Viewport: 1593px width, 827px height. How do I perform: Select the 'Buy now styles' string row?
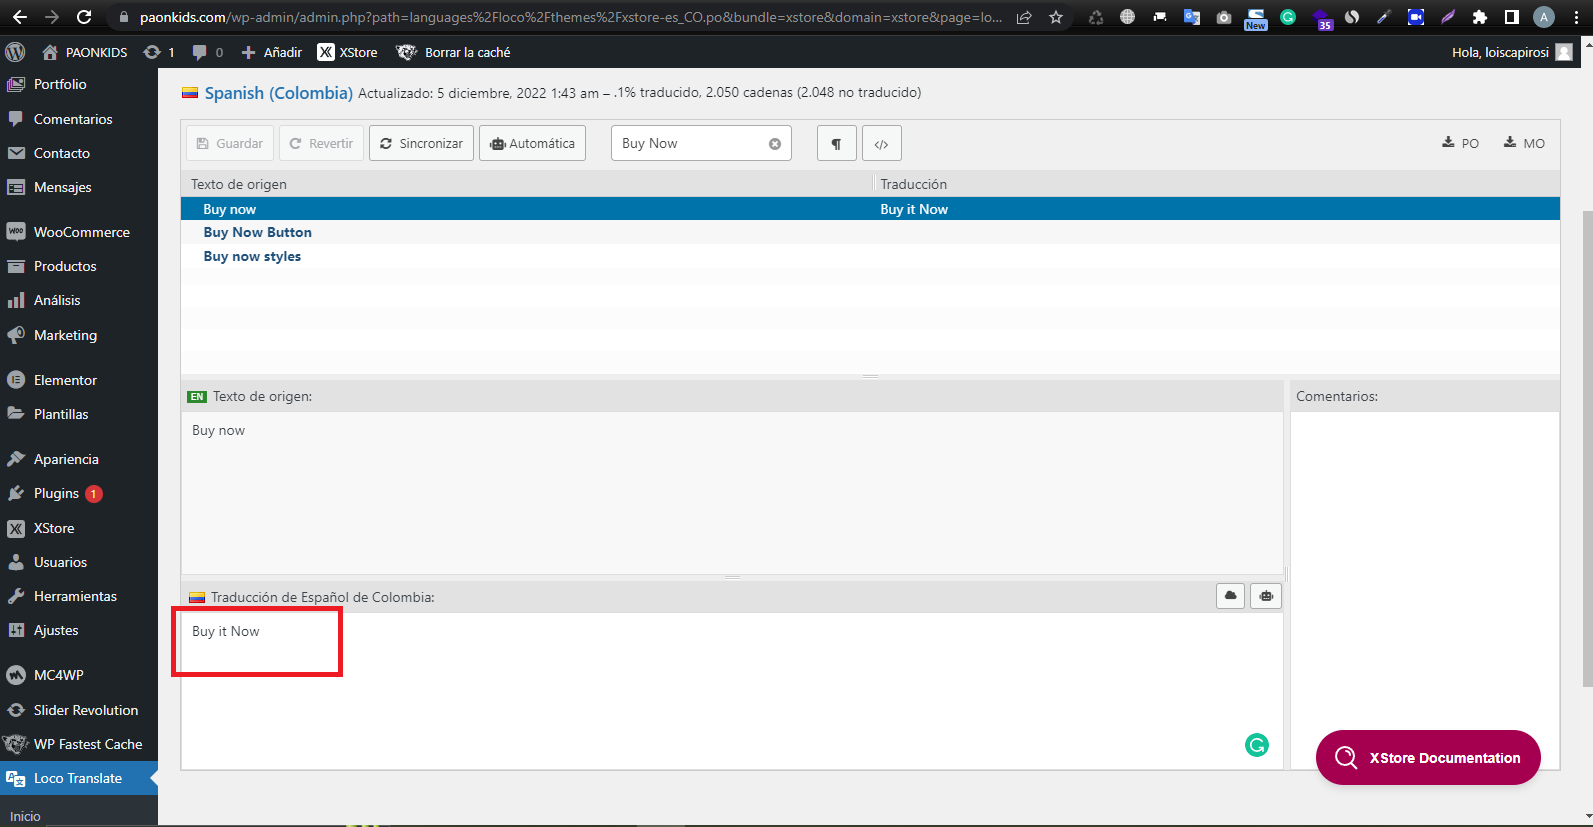[870, 256]
